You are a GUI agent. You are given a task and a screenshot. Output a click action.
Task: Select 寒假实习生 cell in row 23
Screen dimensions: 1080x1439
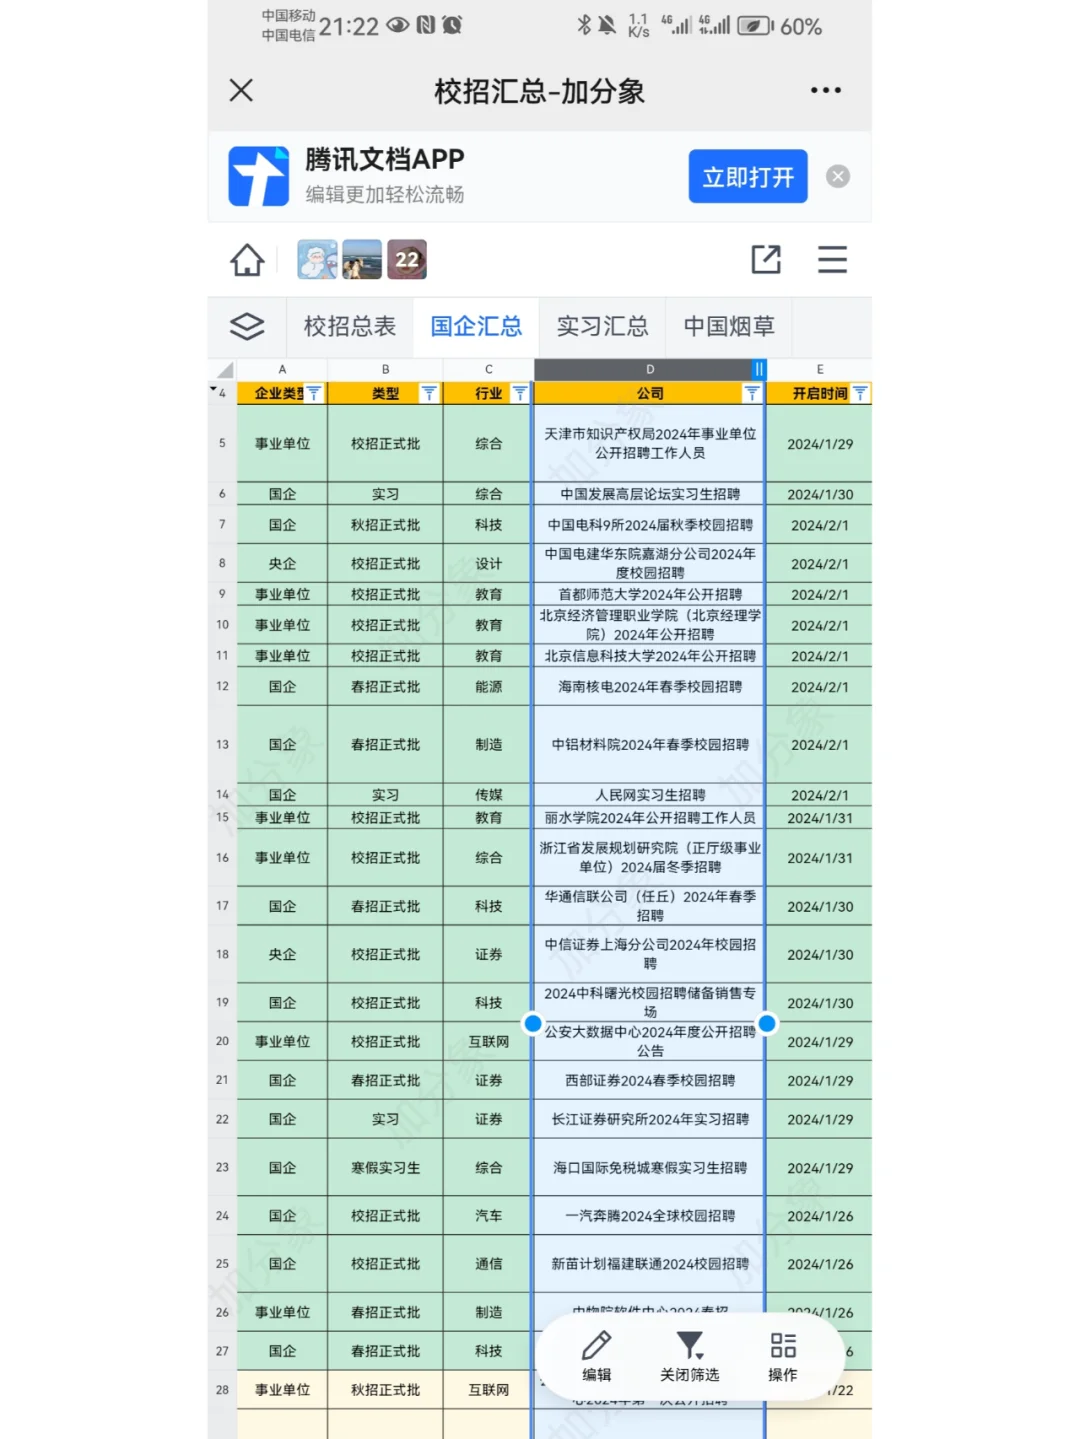(385, 1167)
